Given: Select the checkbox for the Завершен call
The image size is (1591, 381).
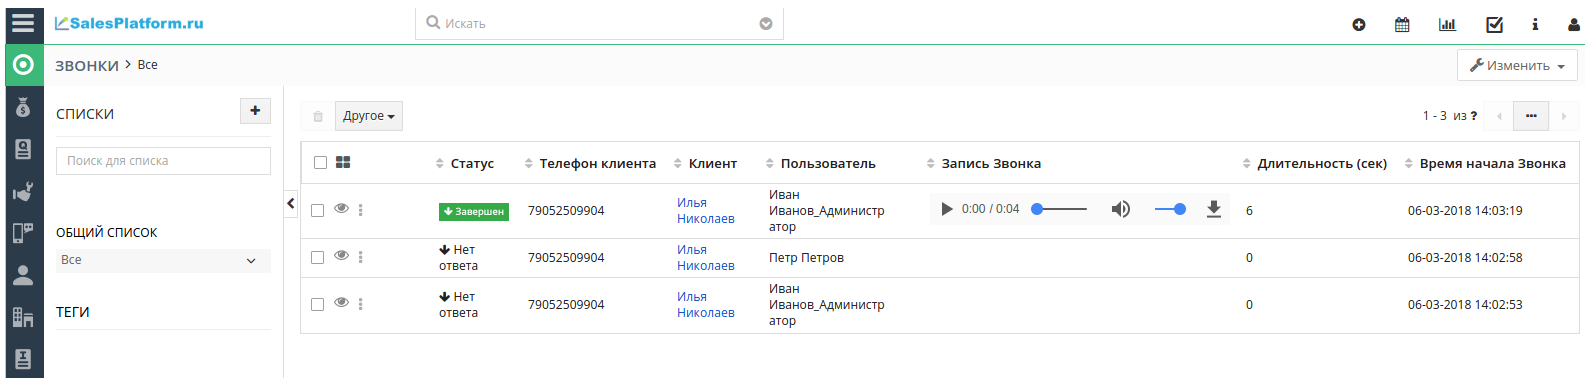Looking at the screenshot, I should coord(317,210).
